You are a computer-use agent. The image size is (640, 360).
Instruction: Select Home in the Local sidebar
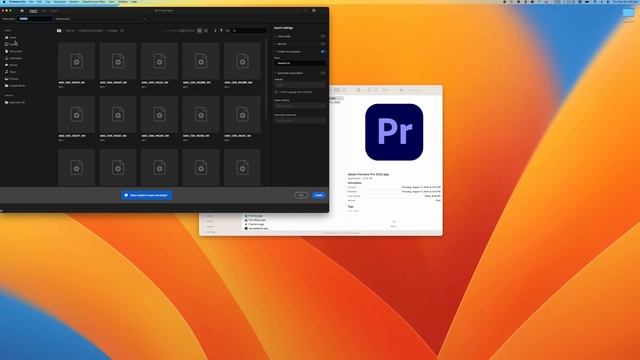point(11,37)
